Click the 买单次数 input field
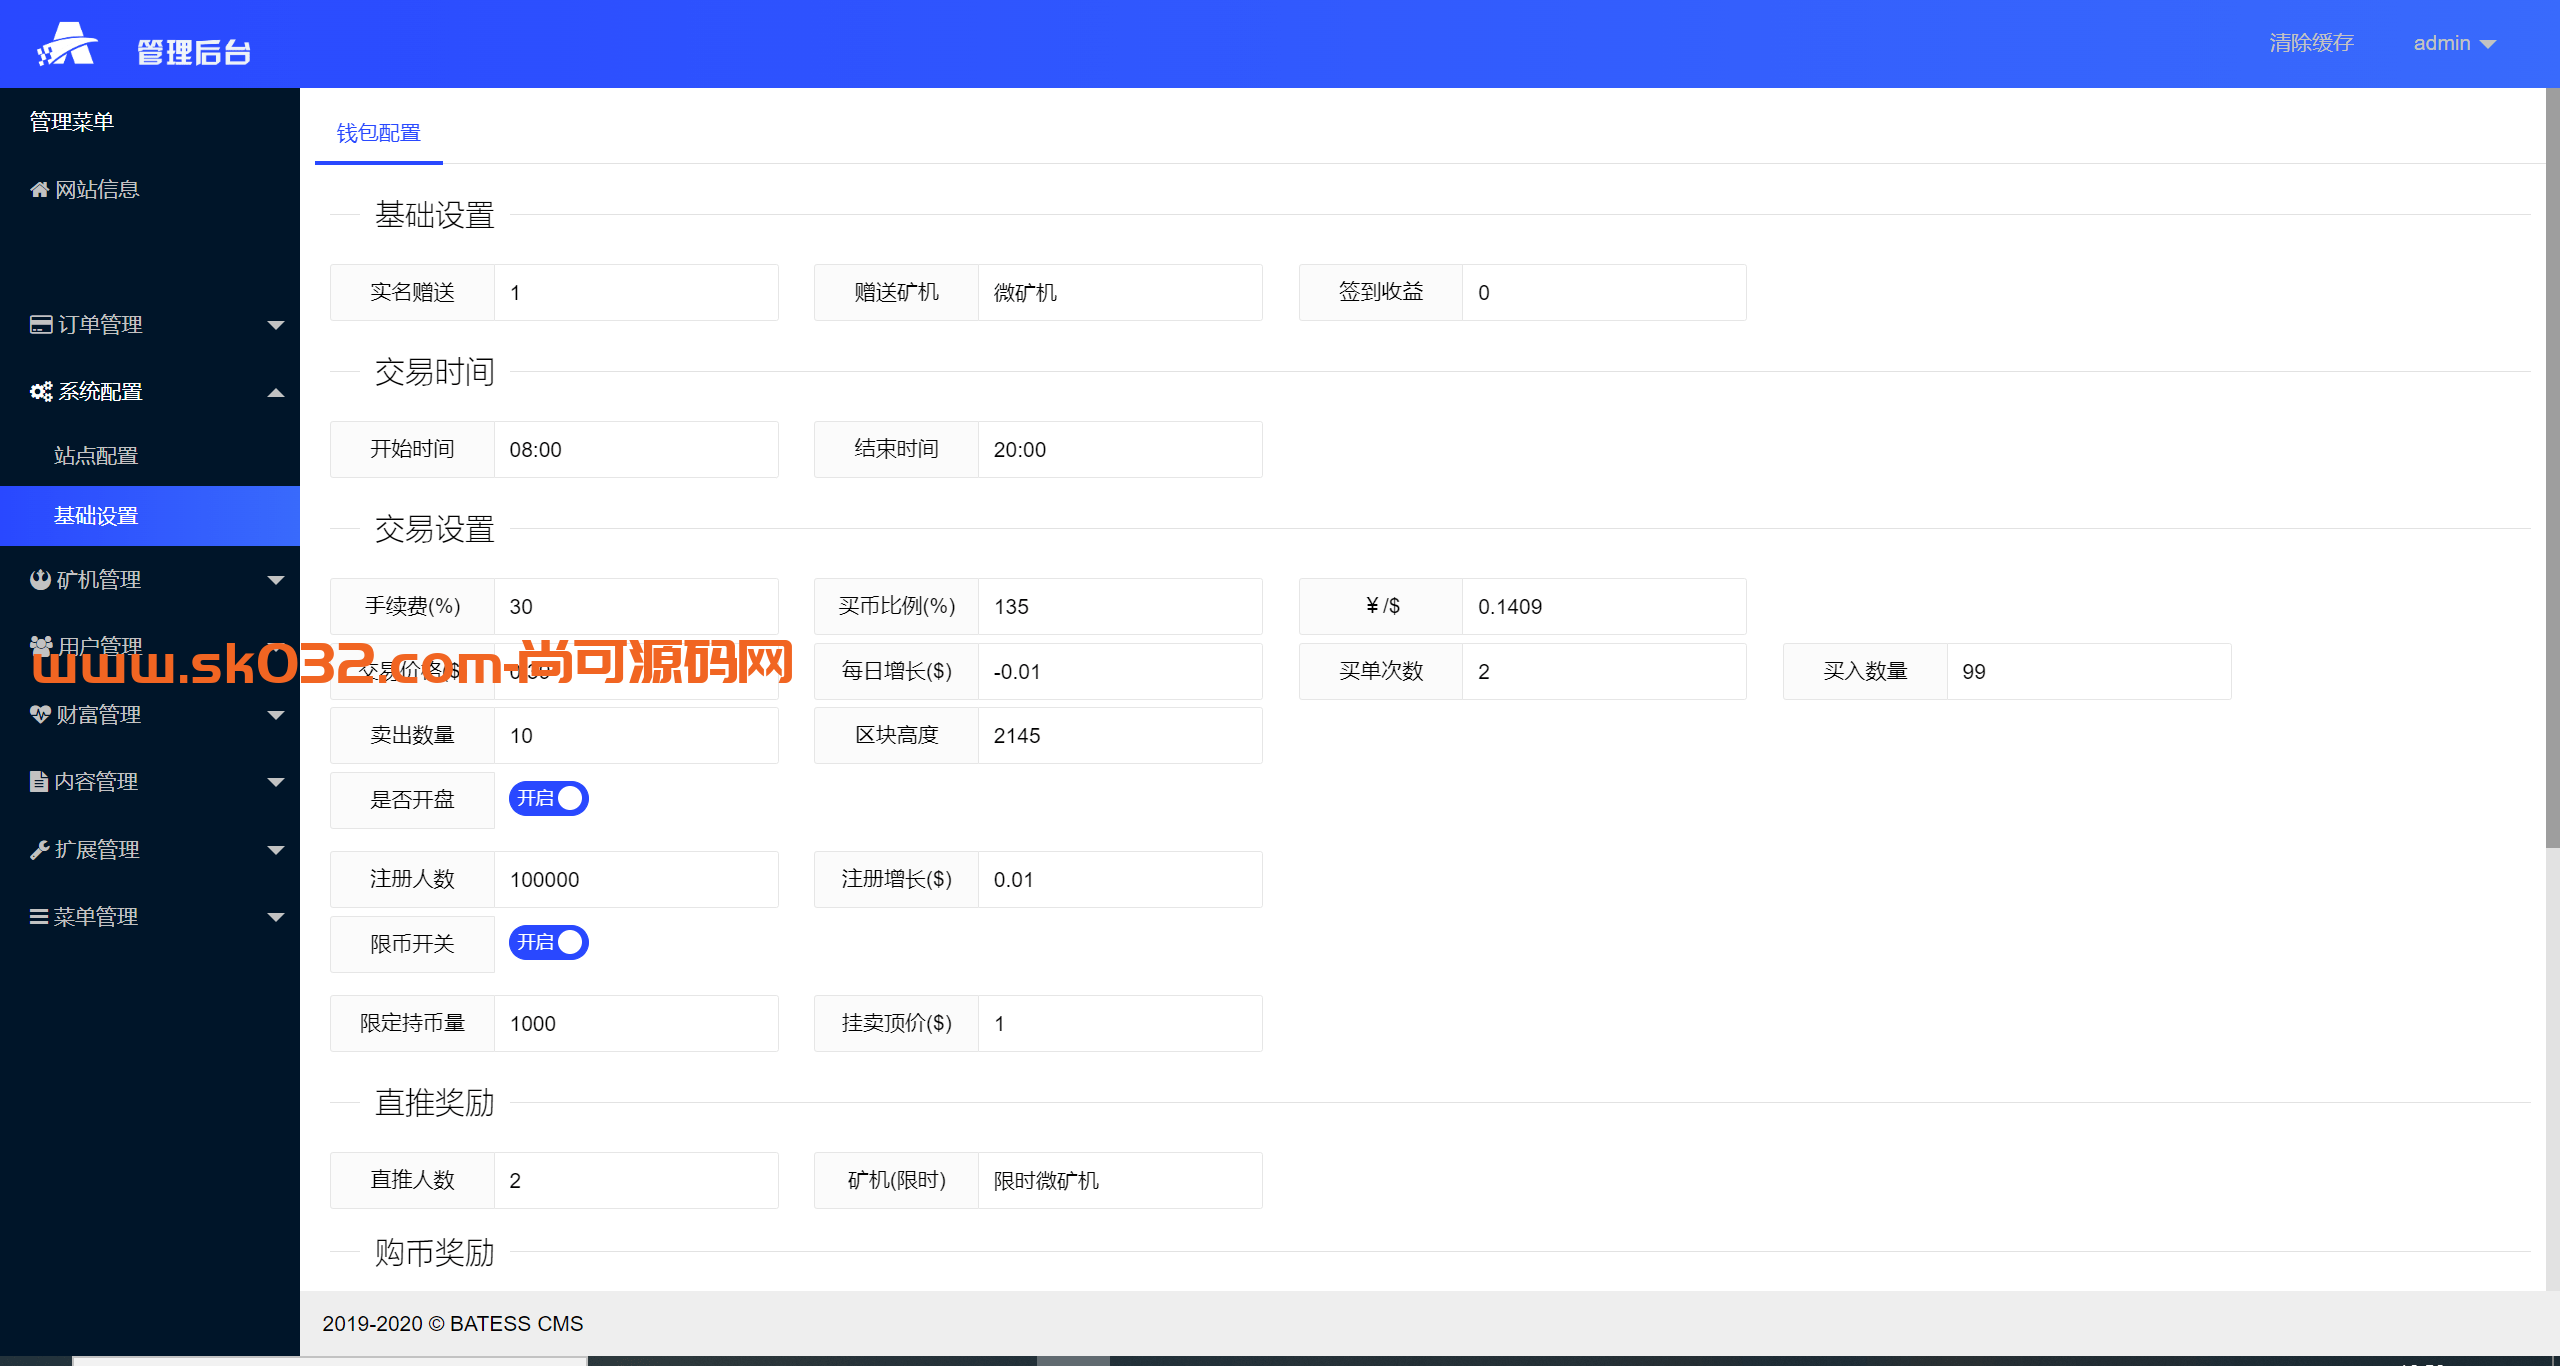This screenshot has height=1366, width=2560. pyautogui.click(x=1604, y=672)
